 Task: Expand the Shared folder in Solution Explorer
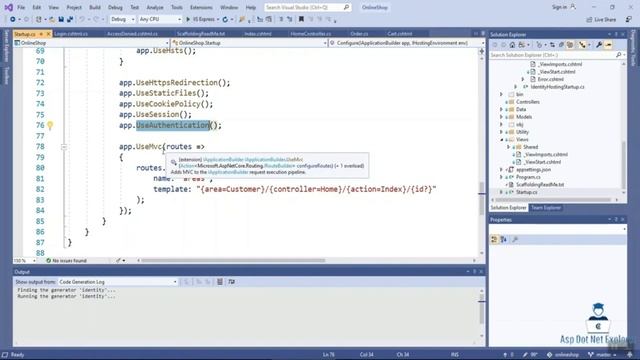[x=509, y=147]
